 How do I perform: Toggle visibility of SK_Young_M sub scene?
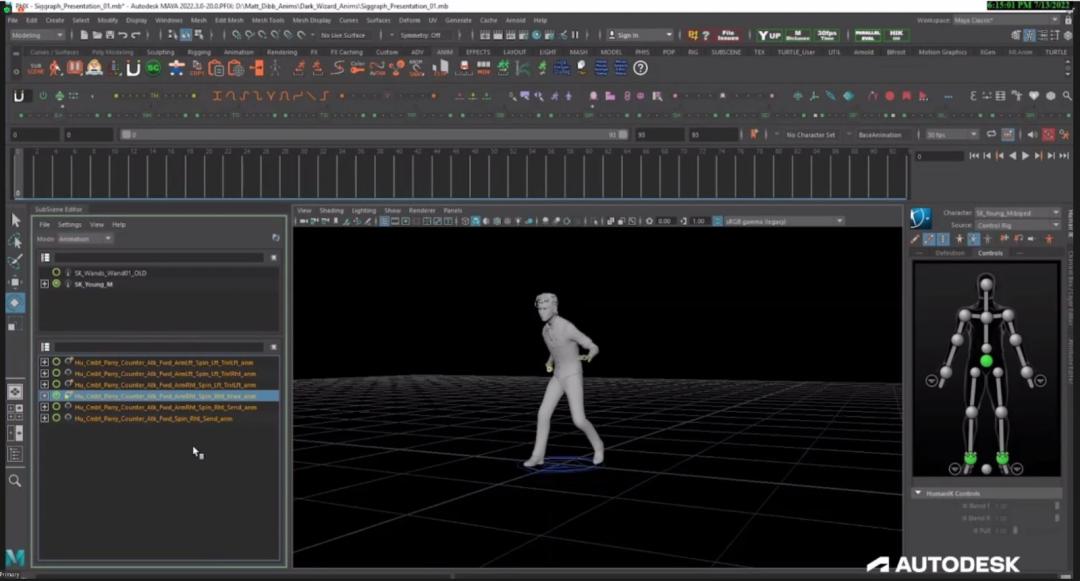click(x=56, y=284)
